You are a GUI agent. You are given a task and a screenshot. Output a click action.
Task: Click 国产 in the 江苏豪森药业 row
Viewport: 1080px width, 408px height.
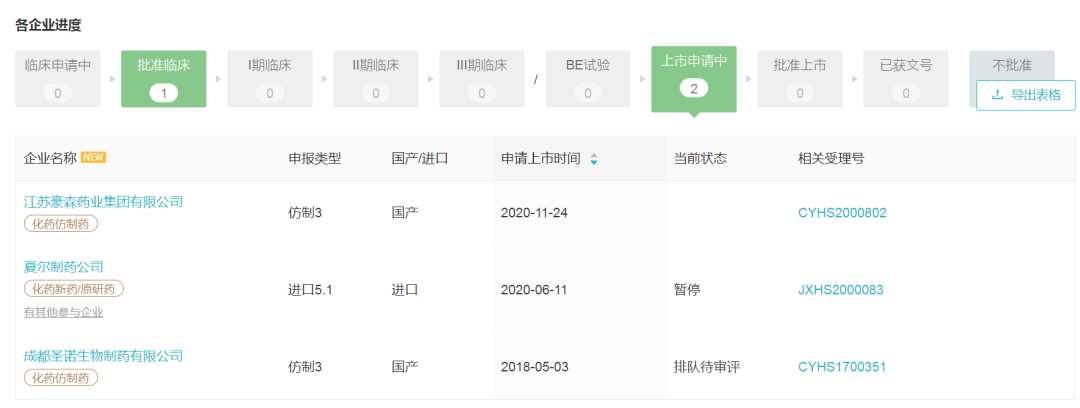tap(404, 213)
